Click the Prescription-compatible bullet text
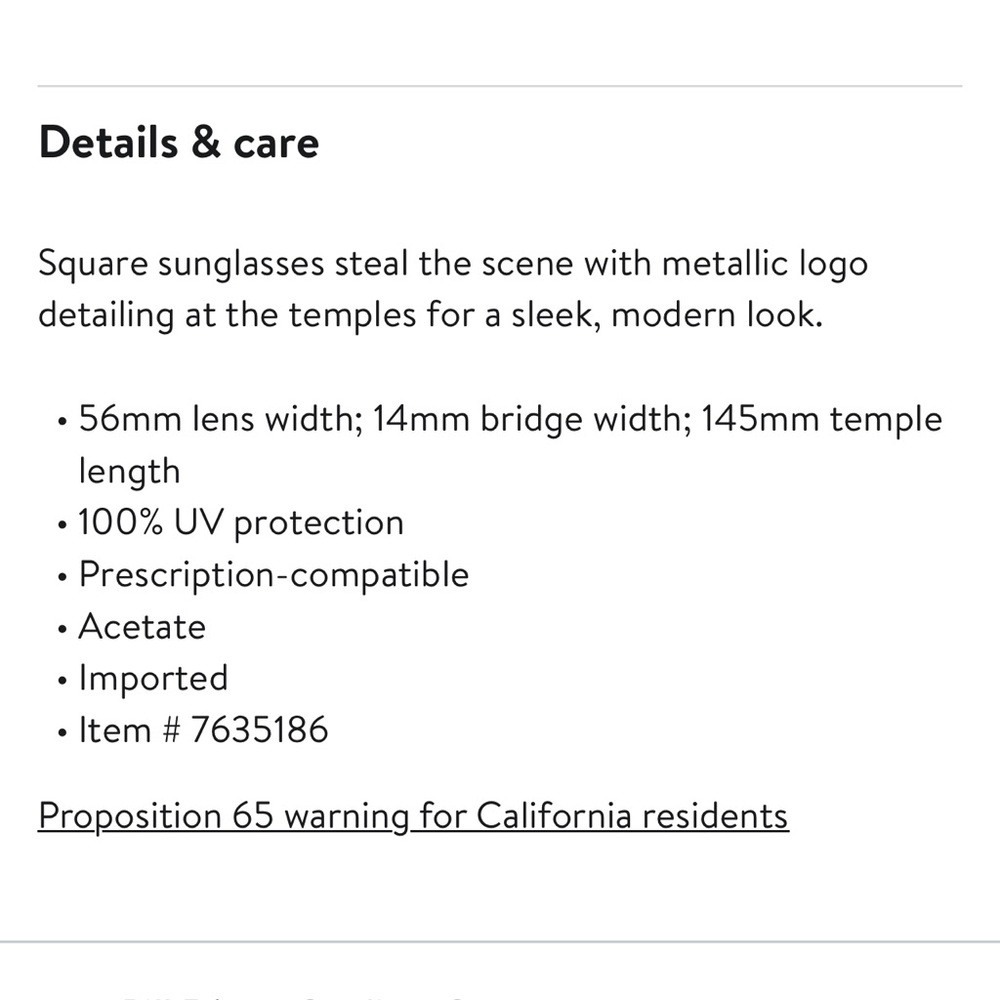This screenshot has width=1000, height=1000. coord(274,575)
